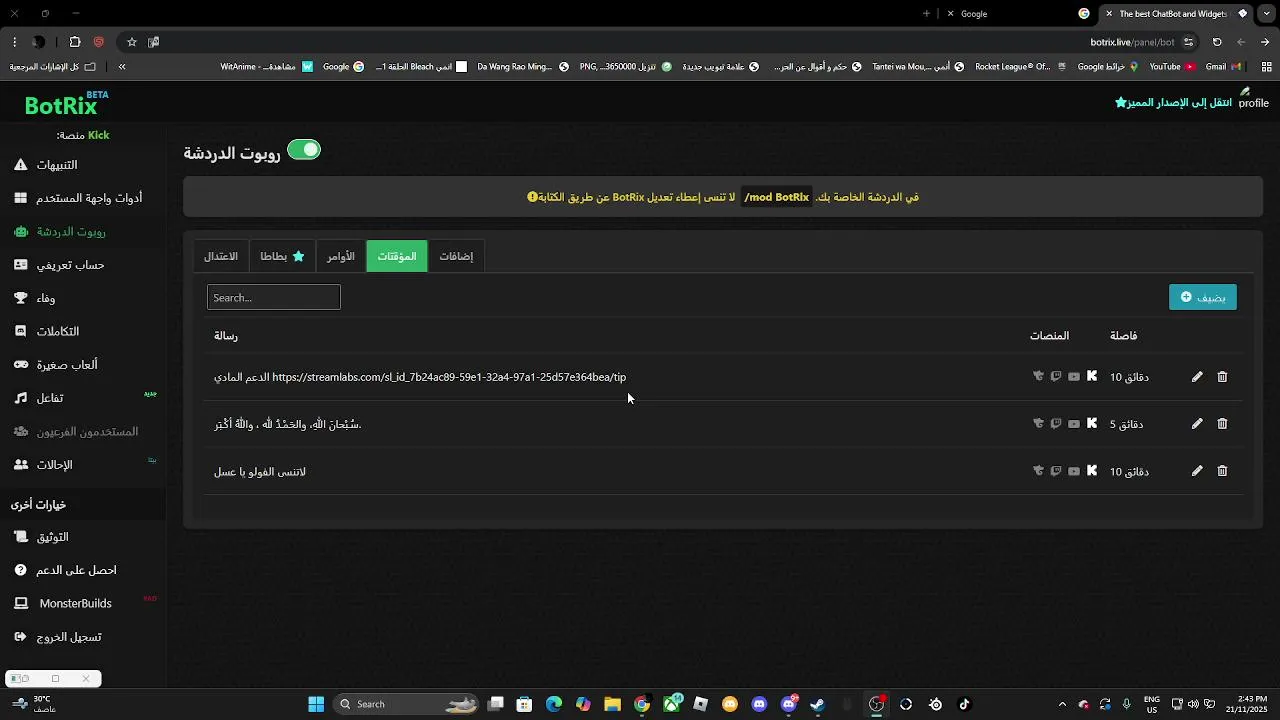This screenshot has width=1280, height=720.
Task: Show hidden system tray icons
Action: coord(1062,704)
